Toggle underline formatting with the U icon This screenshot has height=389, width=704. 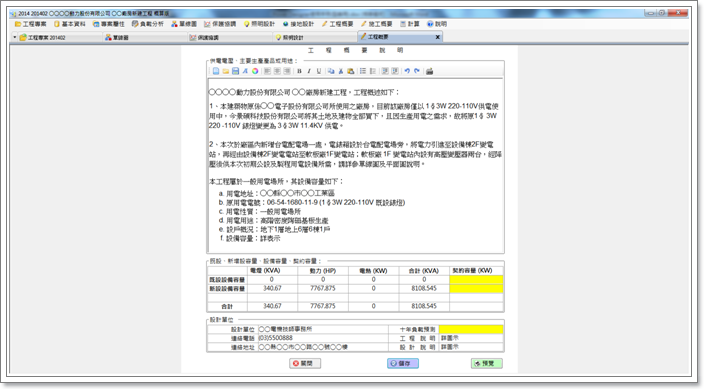319,71
